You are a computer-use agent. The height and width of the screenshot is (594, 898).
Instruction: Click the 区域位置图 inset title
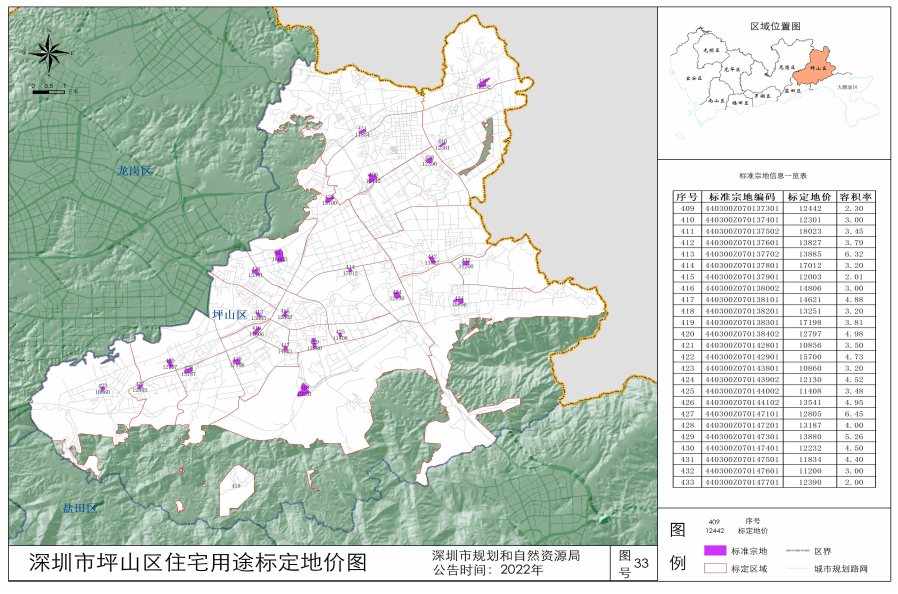[776, 26]
